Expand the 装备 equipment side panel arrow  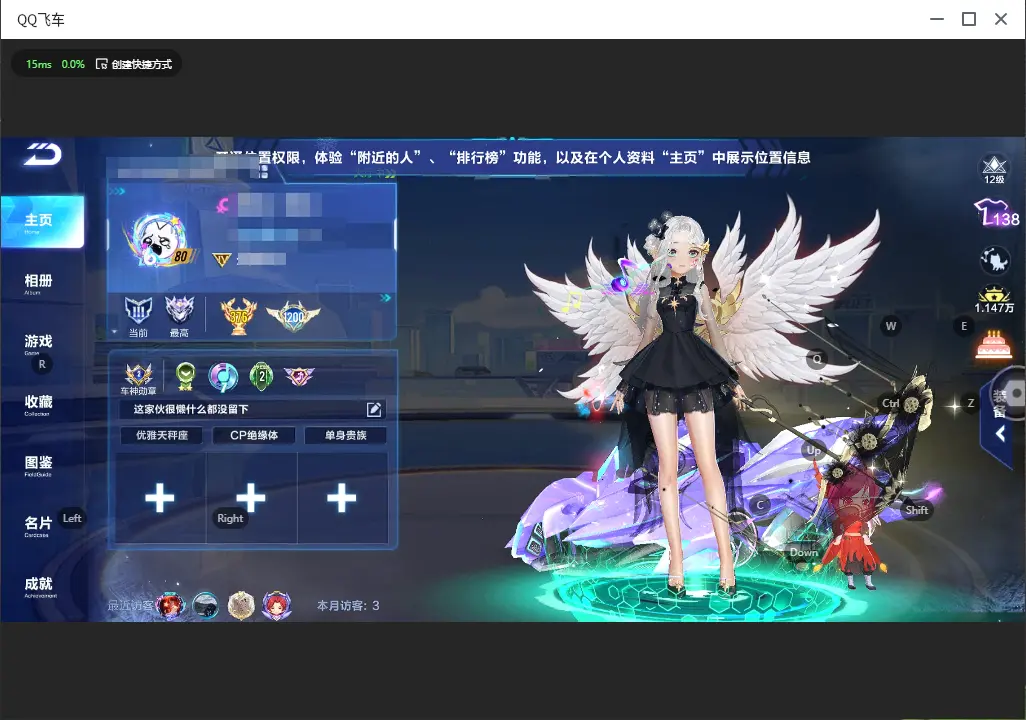click(x=1000, y=433)
